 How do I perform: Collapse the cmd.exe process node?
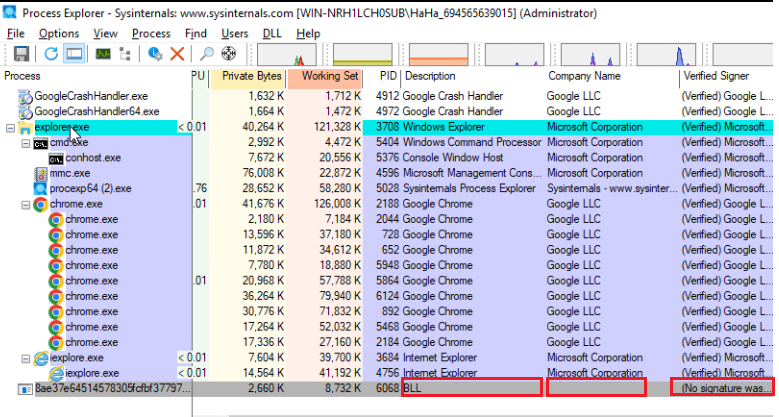coord(26,143)
